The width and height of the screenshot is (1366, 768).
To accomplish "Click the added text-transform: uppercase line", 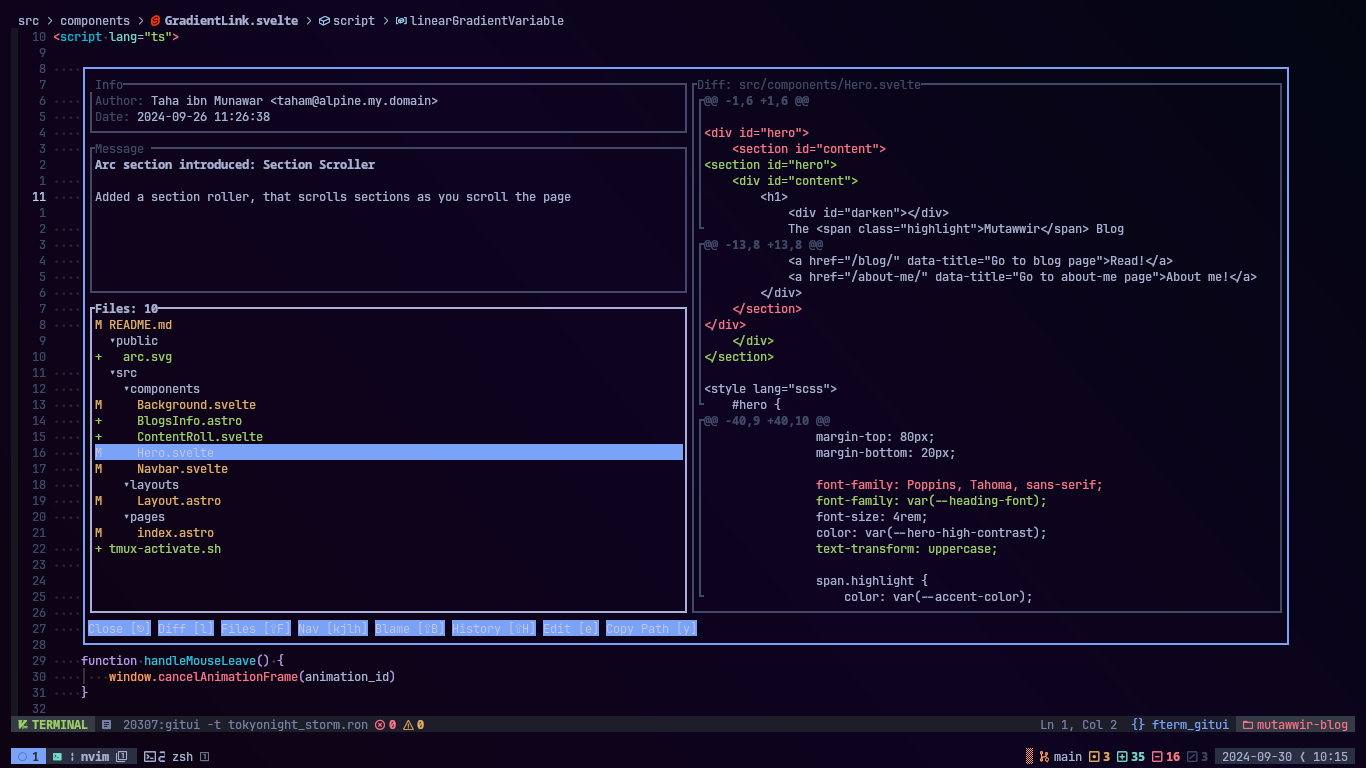I will tap(907, 549).
